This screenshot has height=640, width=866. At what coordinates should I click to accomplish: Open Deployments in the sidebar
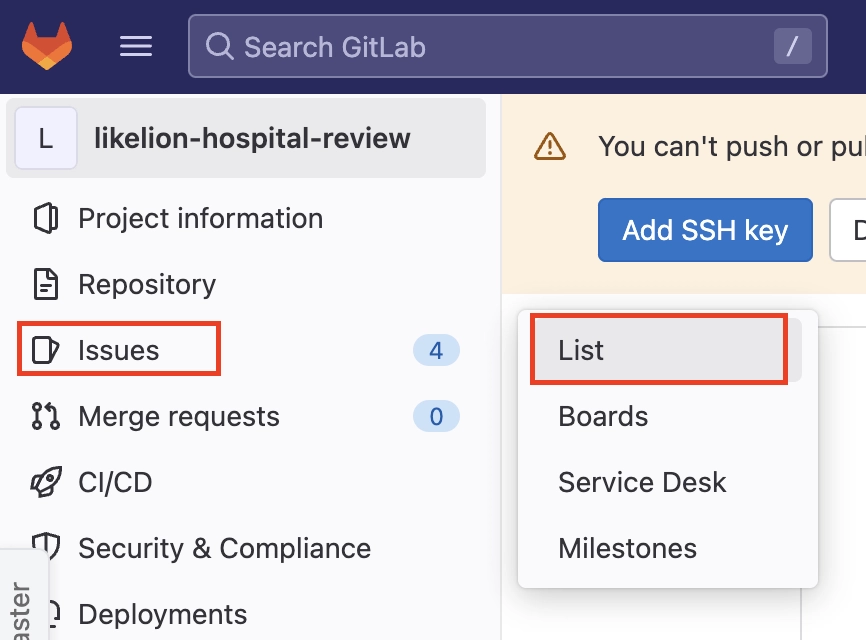(162, 614)
